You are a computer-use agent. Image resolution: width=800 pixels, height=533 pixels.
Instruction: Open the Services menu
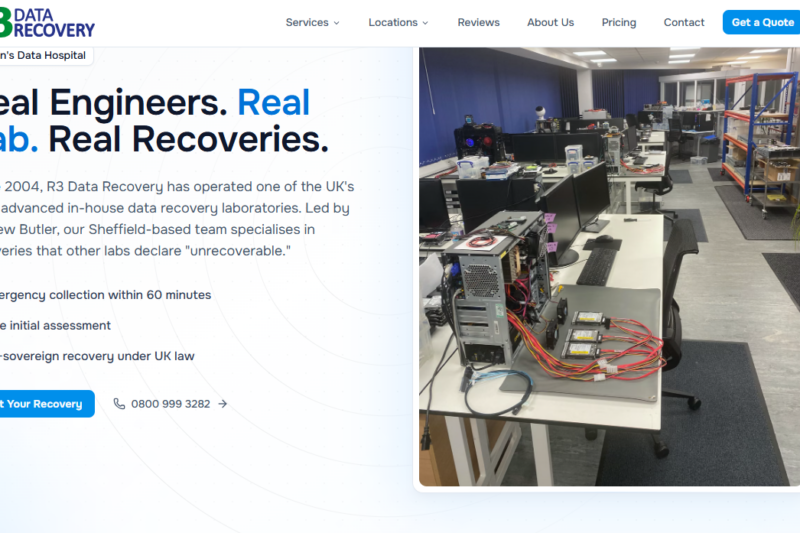tap(312, 22)
